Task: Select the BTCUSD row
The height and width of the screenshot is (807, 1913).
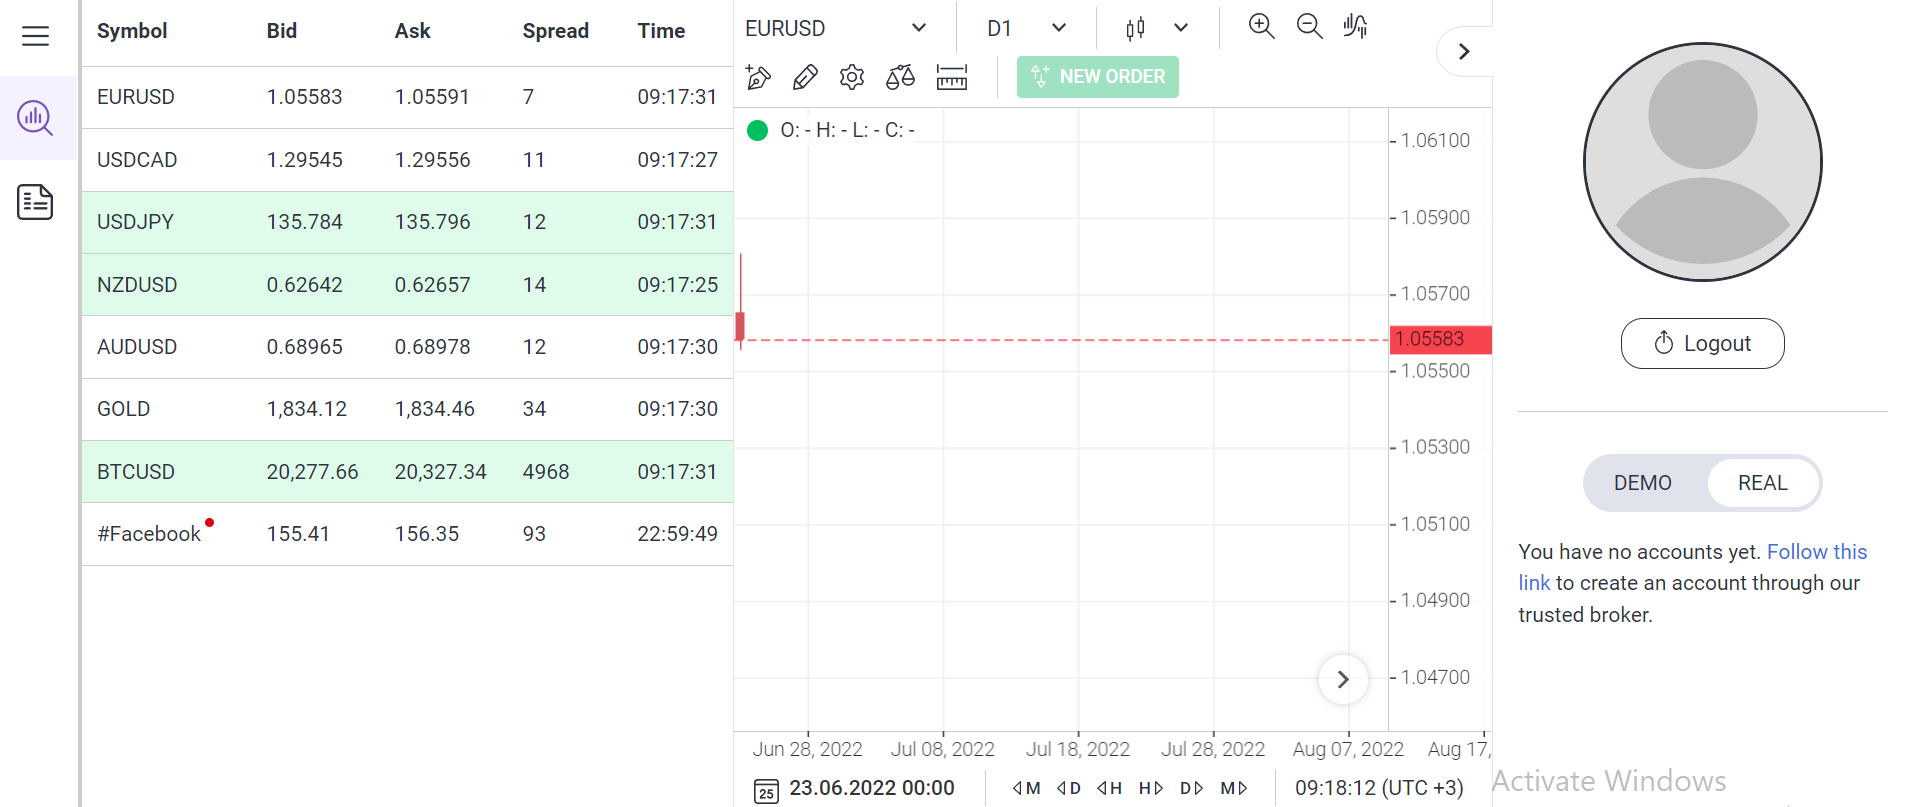Action: [408, 472]
